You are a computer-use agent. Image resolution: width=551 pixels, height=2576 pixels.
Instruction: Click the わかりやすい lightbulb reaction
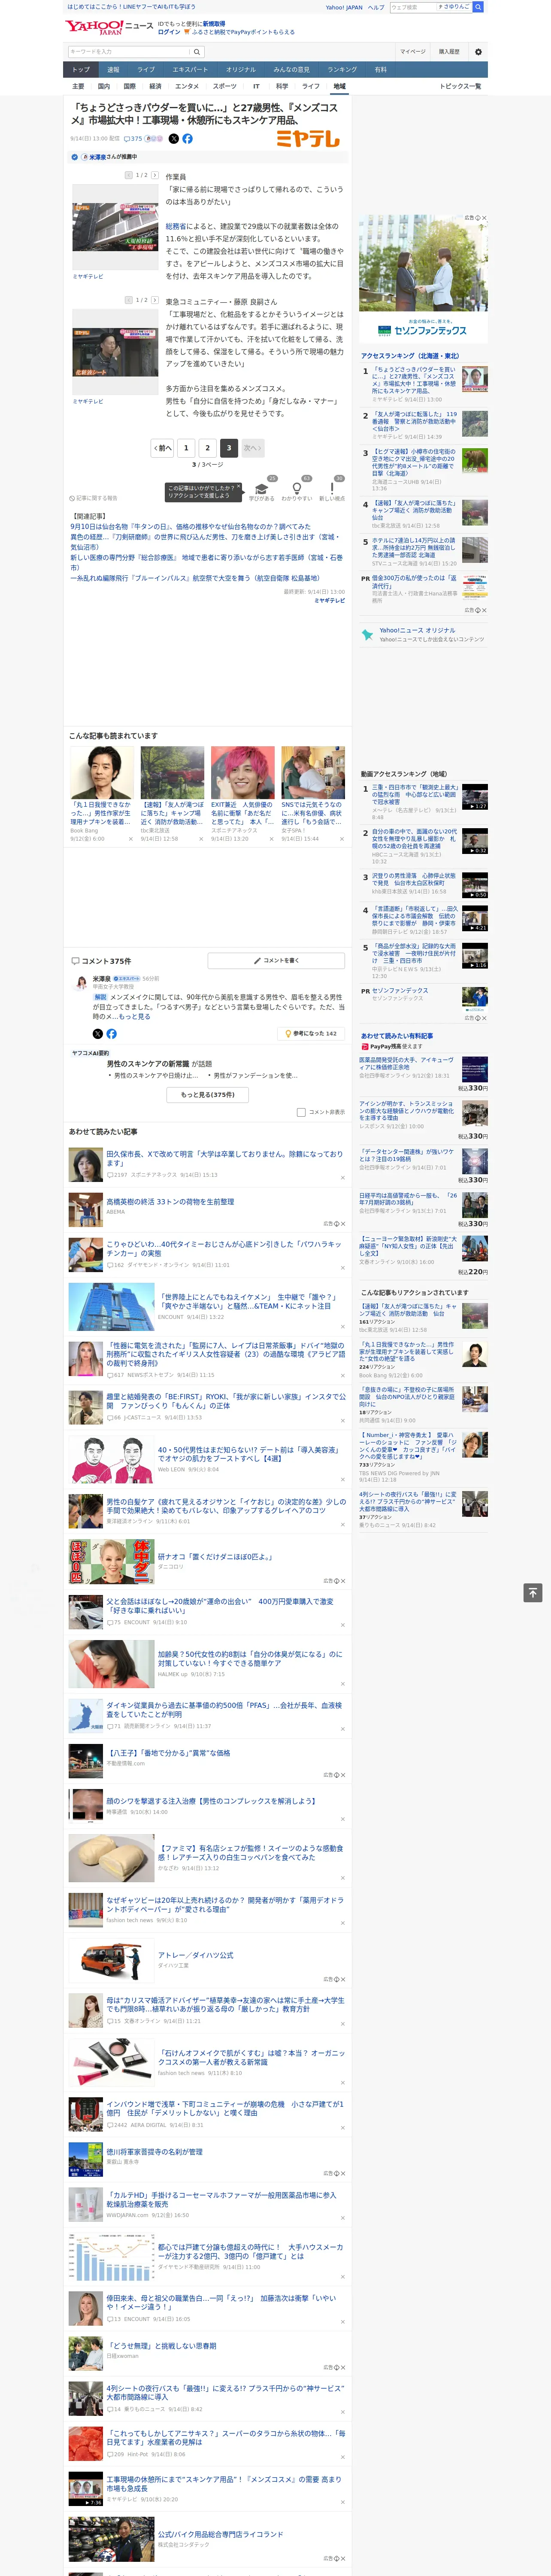click(x=297, y=490)
